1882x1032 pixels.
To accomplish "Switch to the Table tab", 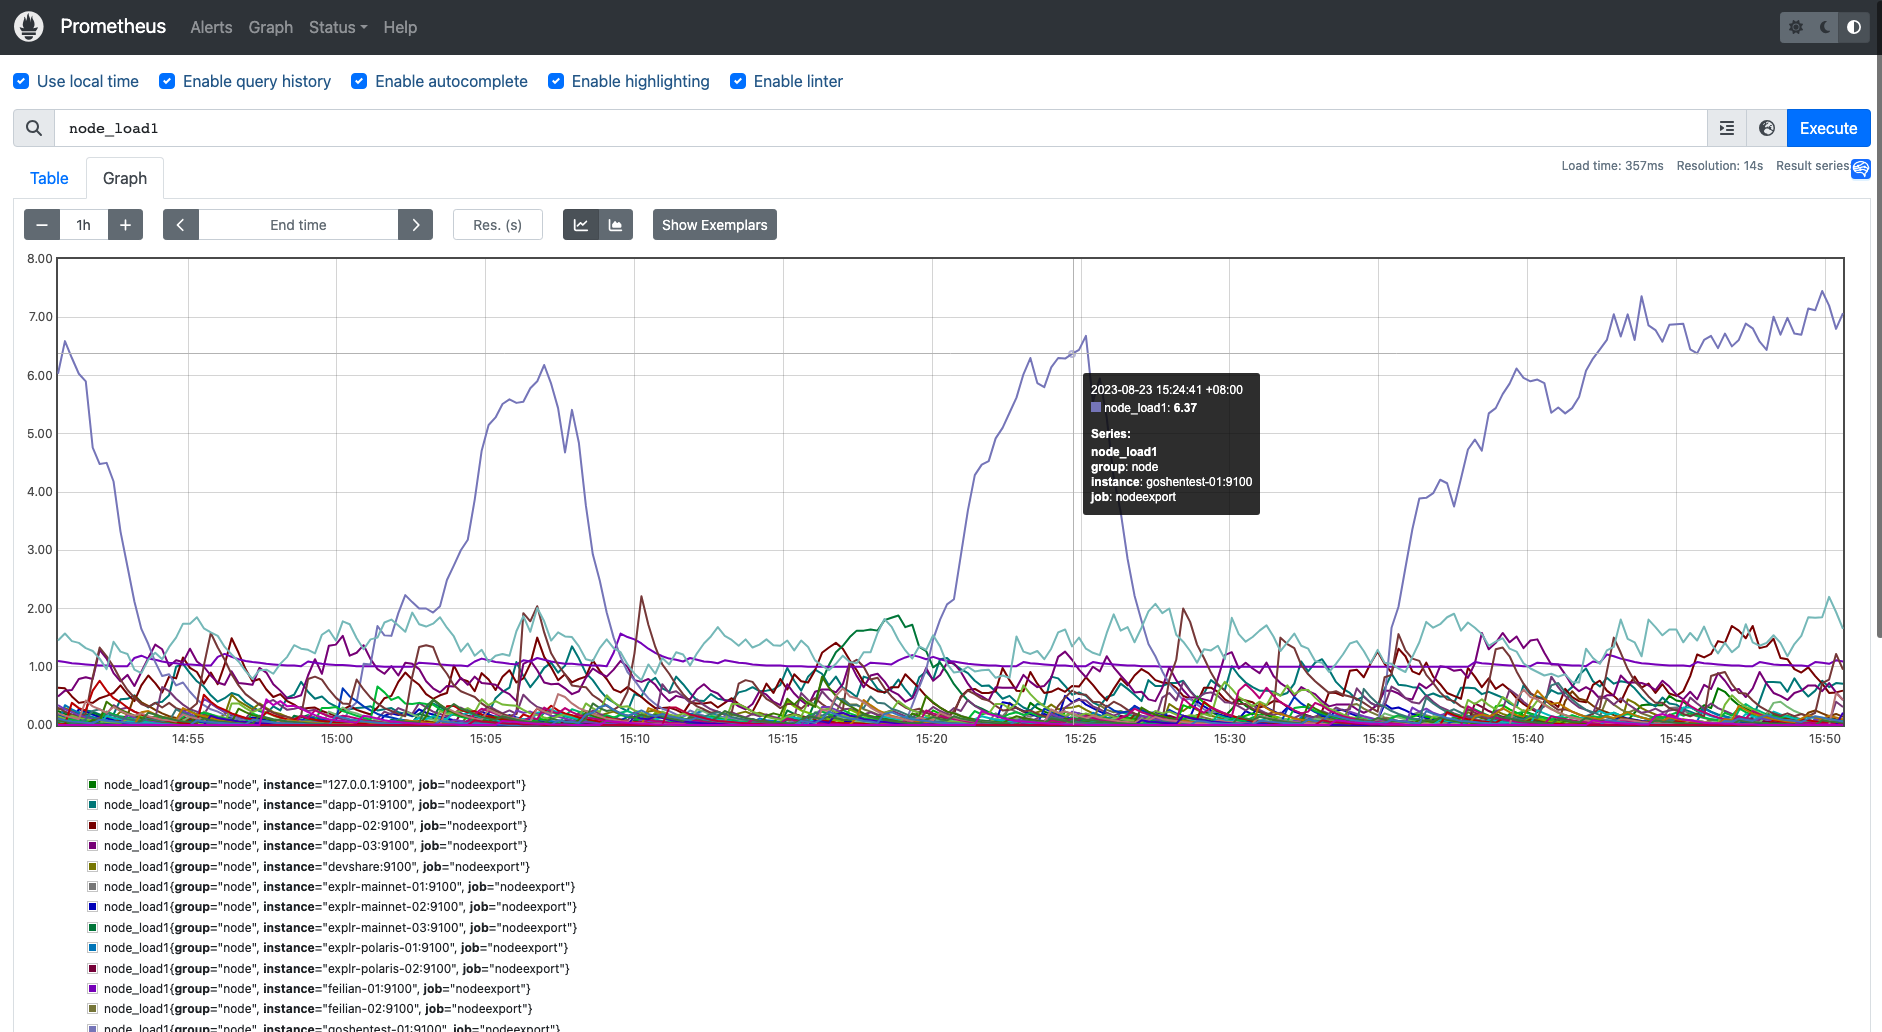I will tap(49, 178).
